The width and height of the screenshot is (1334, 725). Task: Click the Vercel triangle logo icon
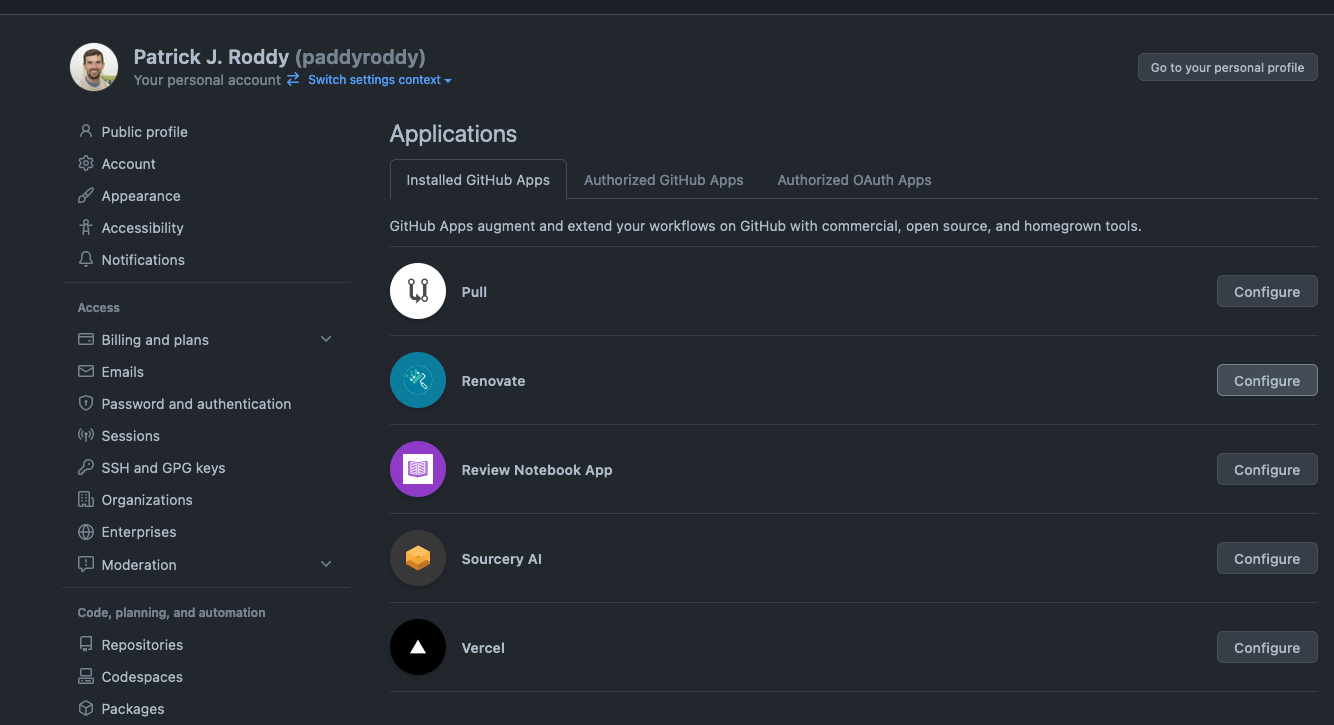(417, 647)
